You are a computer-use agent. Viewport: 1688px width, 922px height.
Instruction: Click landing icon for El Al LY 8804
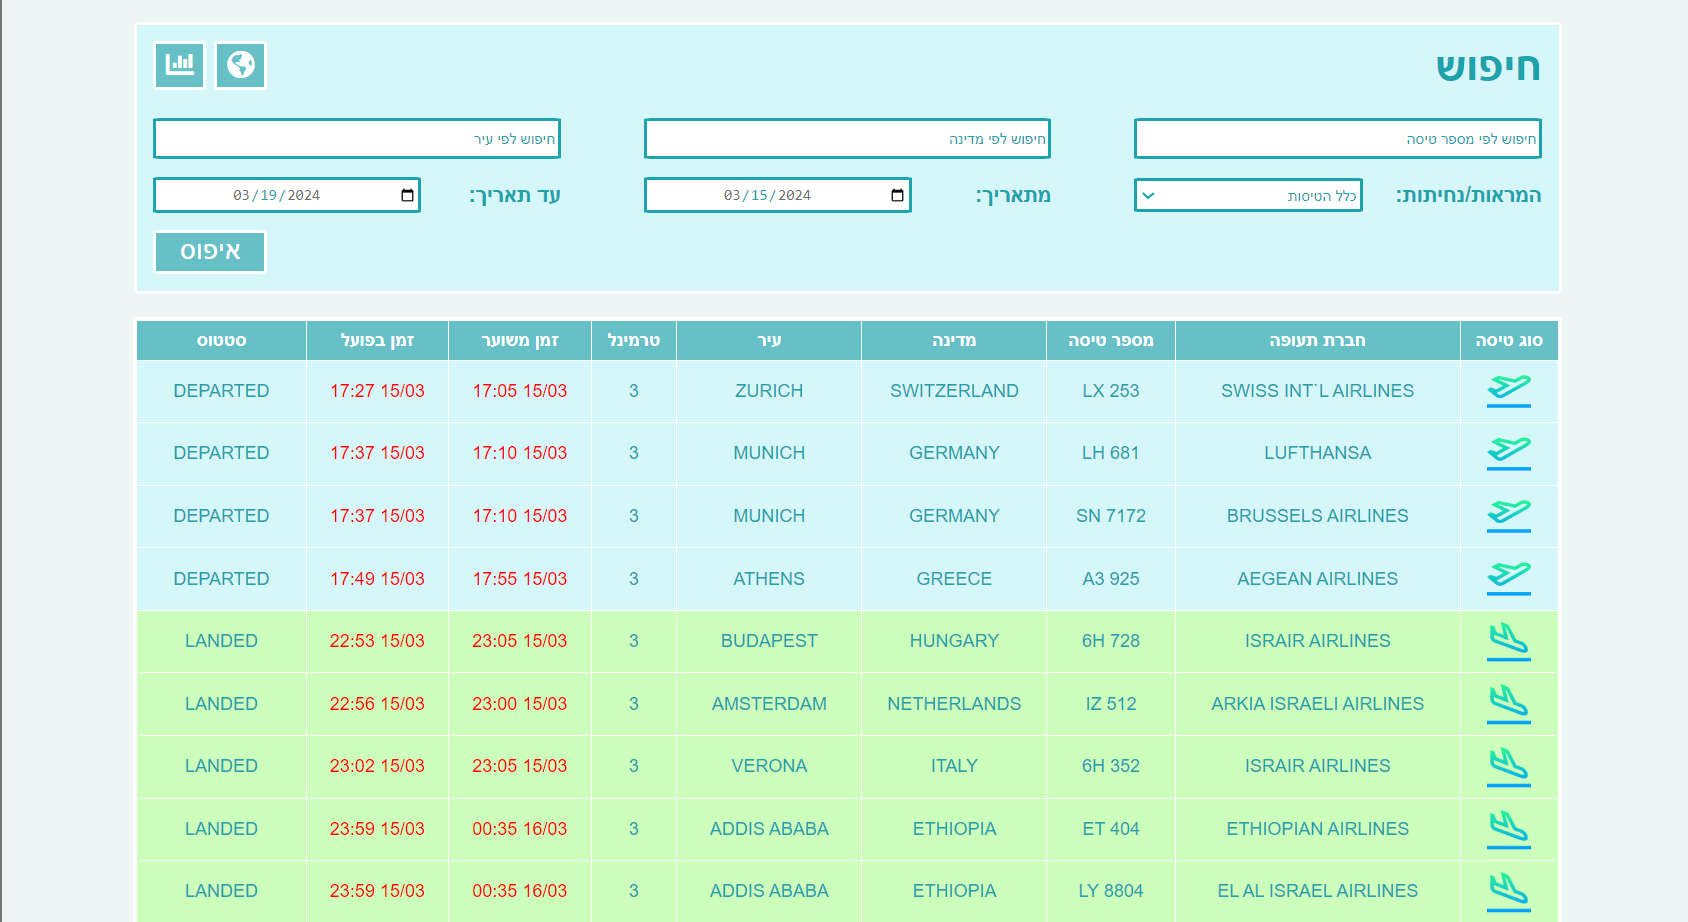1508,891
